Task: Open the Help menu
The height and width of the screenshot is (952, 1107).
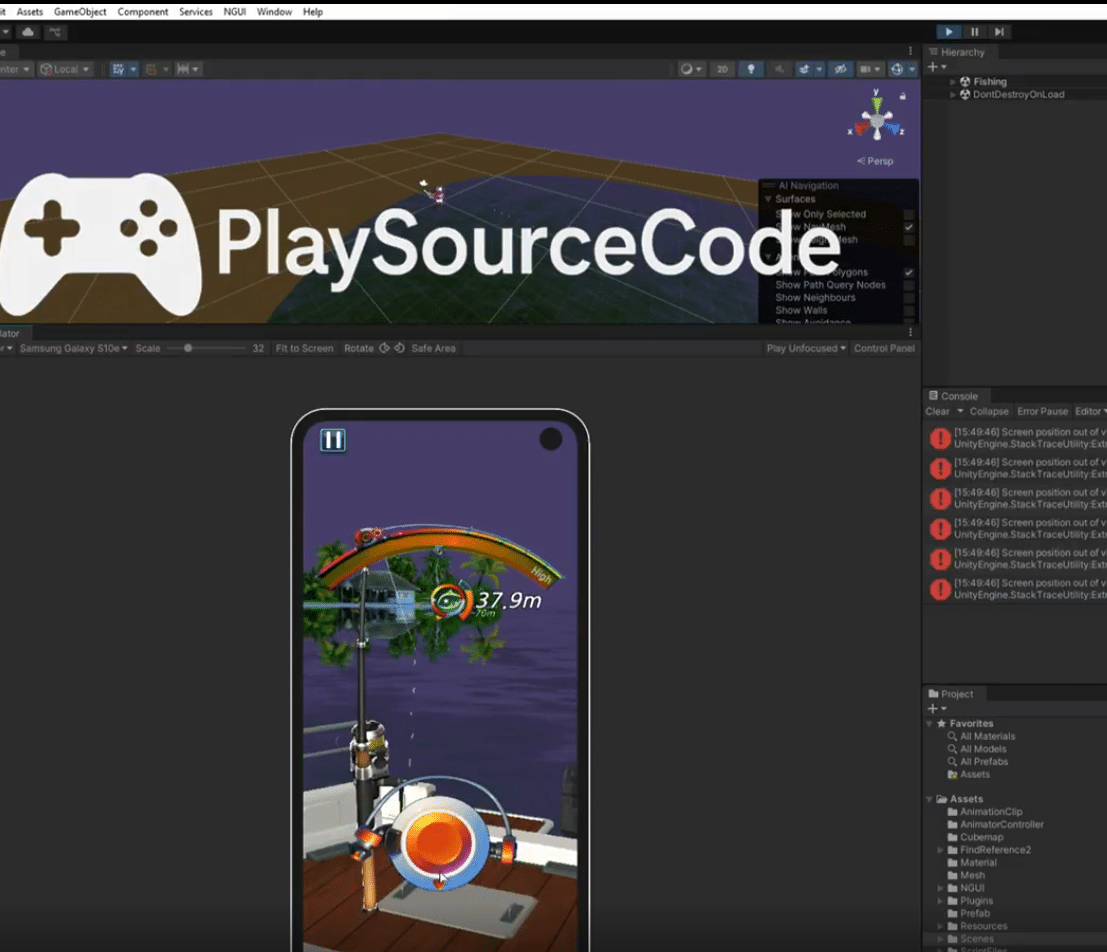Action: click(x=313, y=12)
